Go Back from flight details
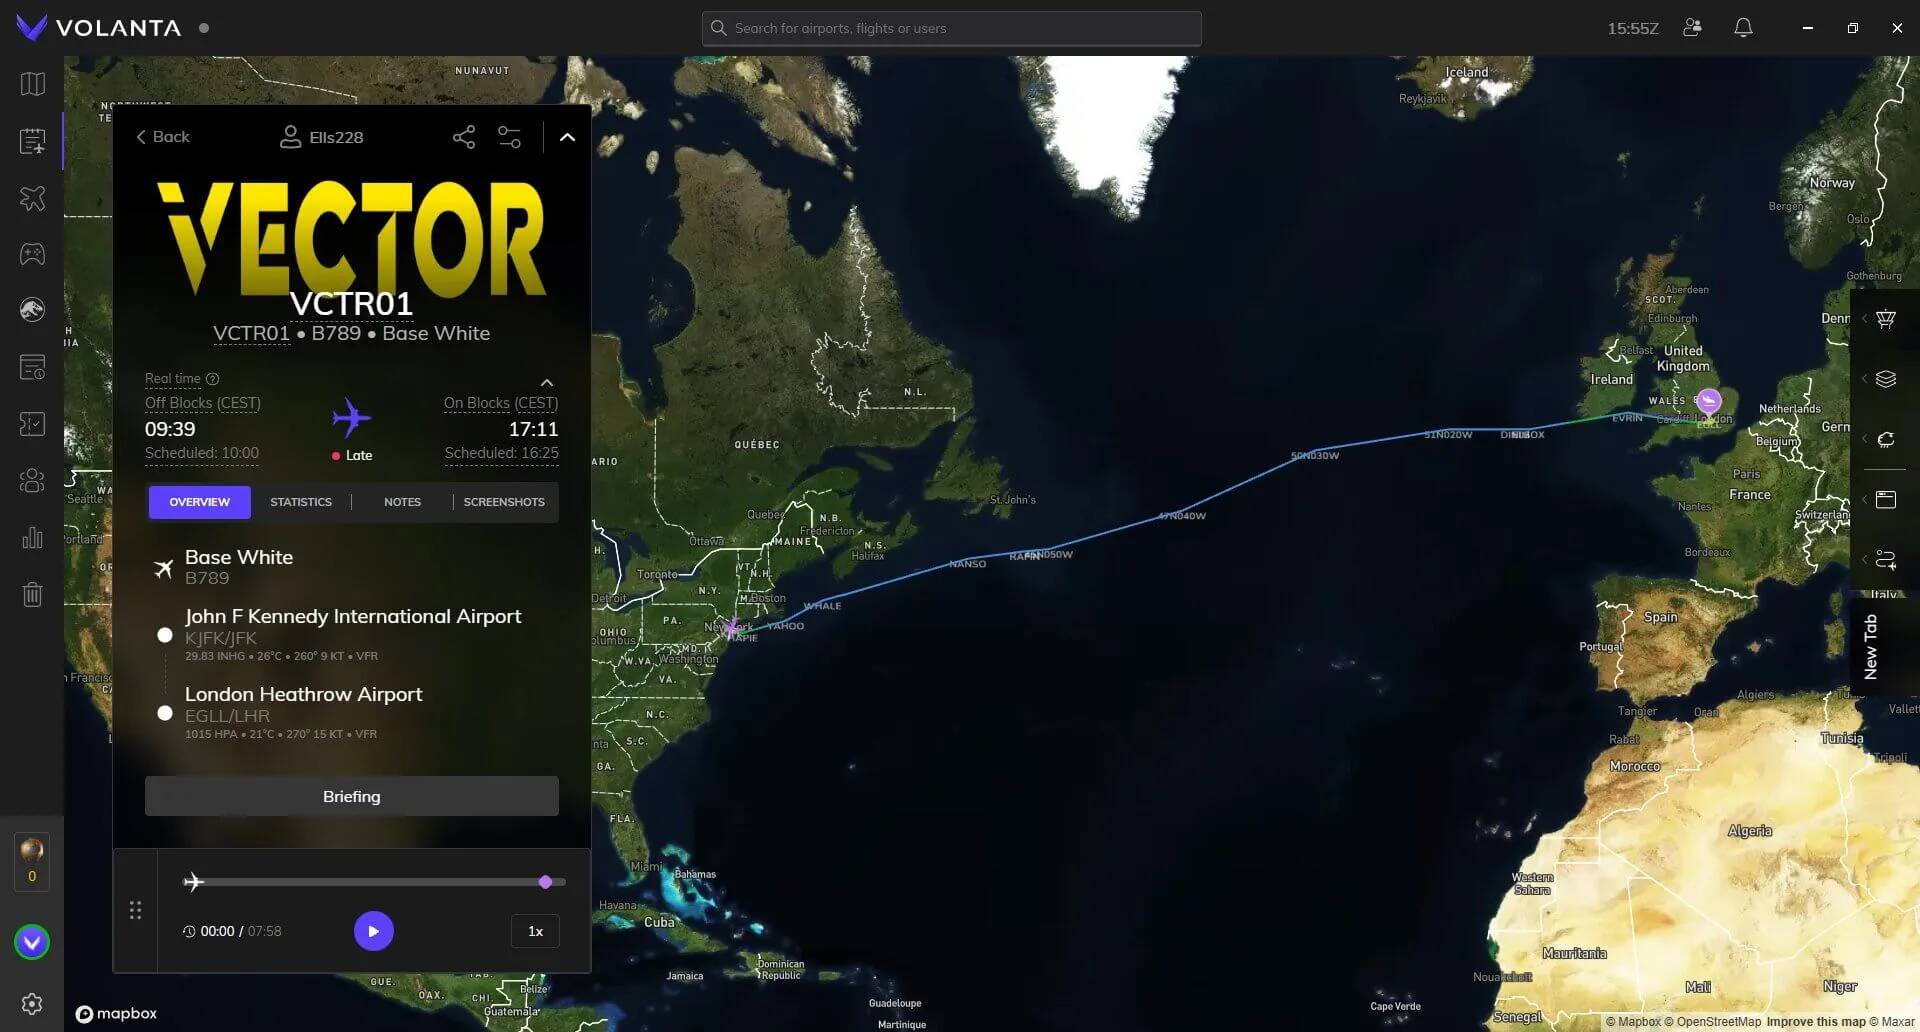The height and width of the screenshot is (1032, 1920). [163, 137]
